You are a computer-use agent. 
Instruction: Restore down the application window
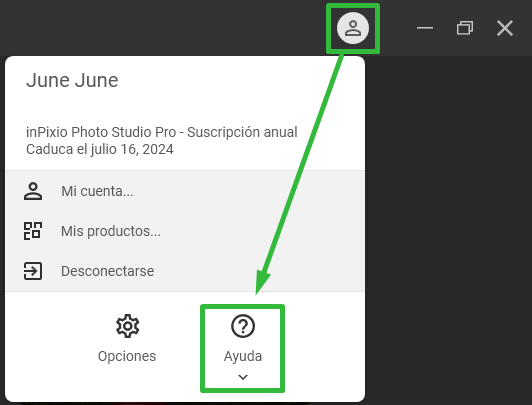pyautogui.click(x=465, y=28)
